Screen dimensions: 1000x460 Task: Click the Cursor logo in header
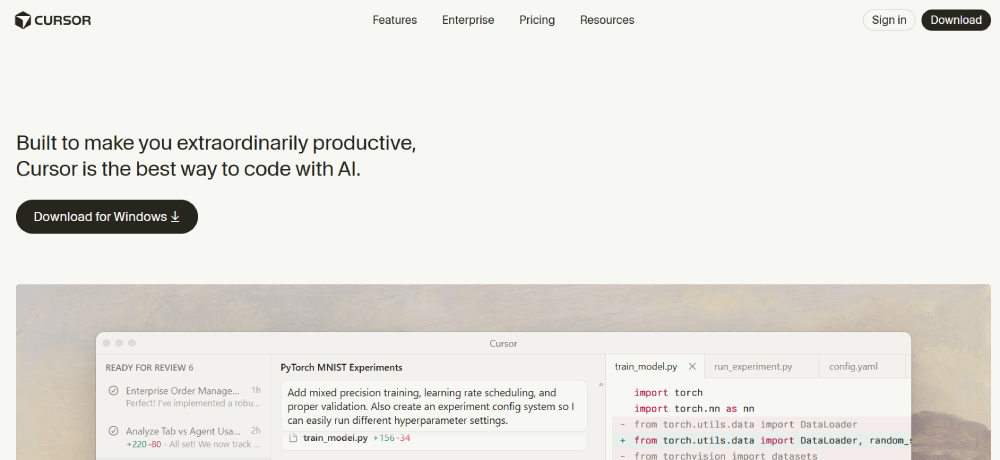tap(53, 20)
